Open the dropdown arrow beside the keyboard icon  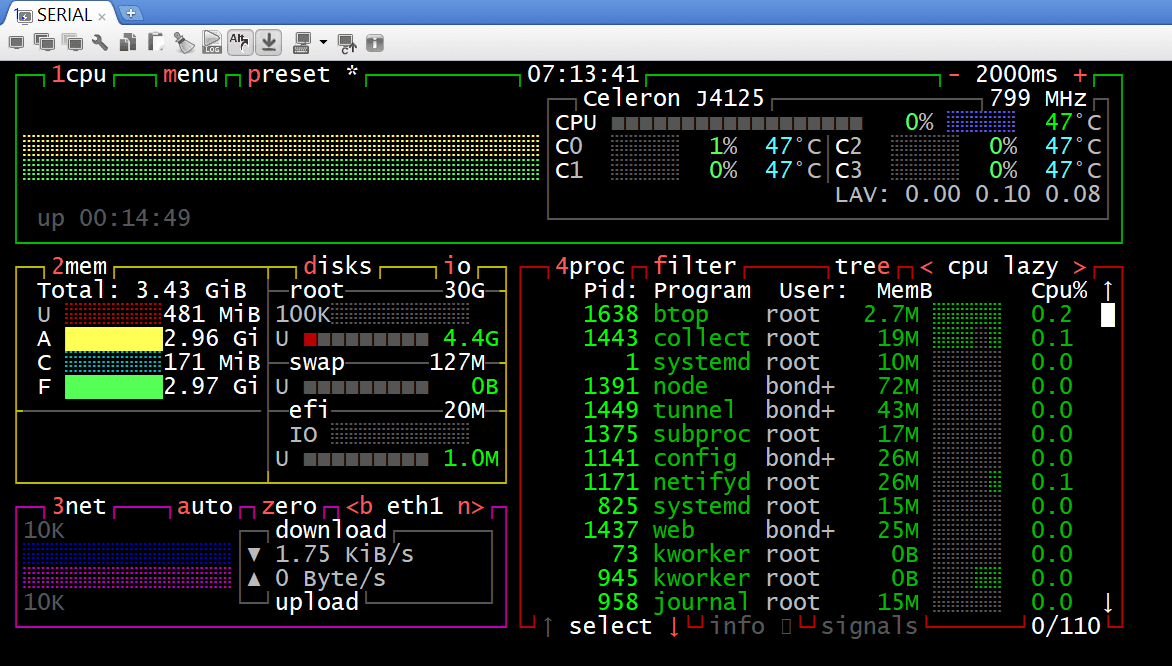click(x=323, y=43)
